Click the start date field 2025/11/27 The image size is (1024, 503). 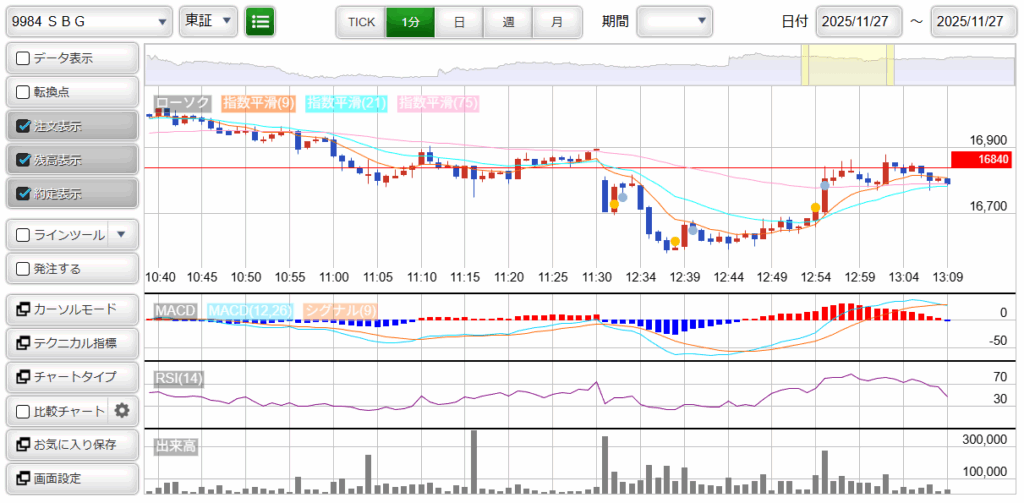point(859,21)
